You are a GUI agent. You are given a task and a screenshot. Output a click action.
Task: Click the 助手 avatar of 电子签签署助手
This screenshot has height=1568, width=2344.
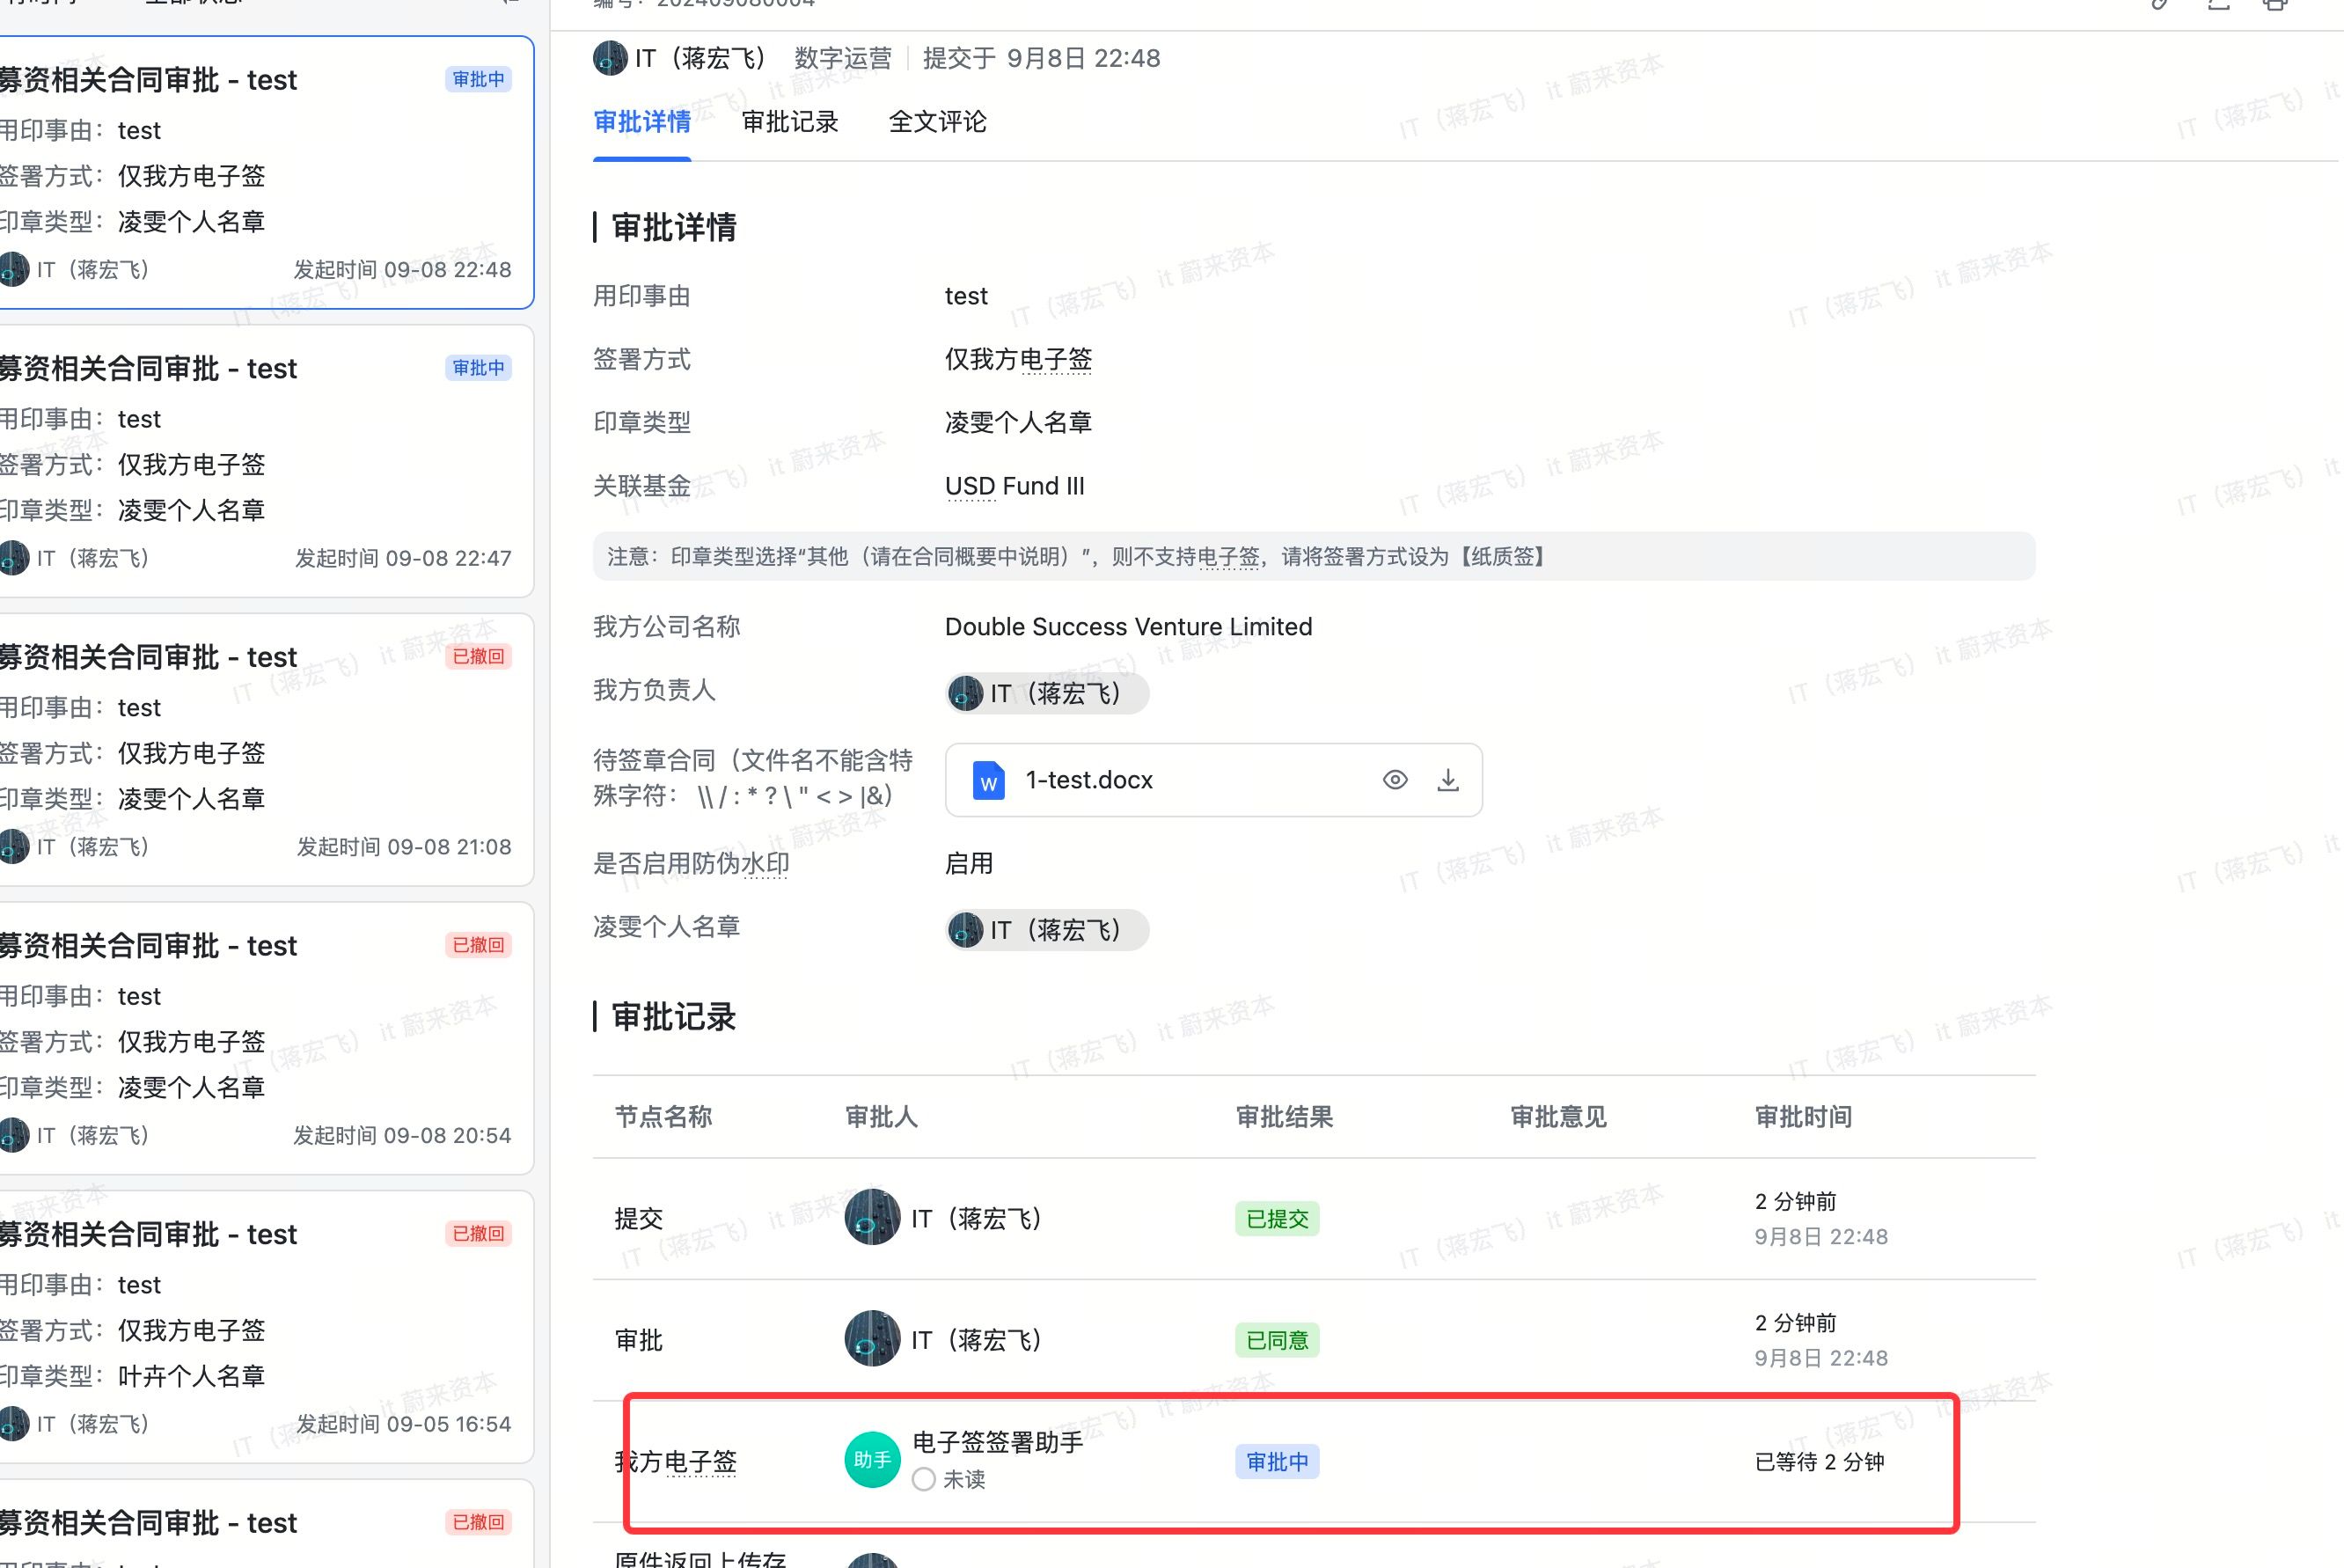coord(872,1460)
